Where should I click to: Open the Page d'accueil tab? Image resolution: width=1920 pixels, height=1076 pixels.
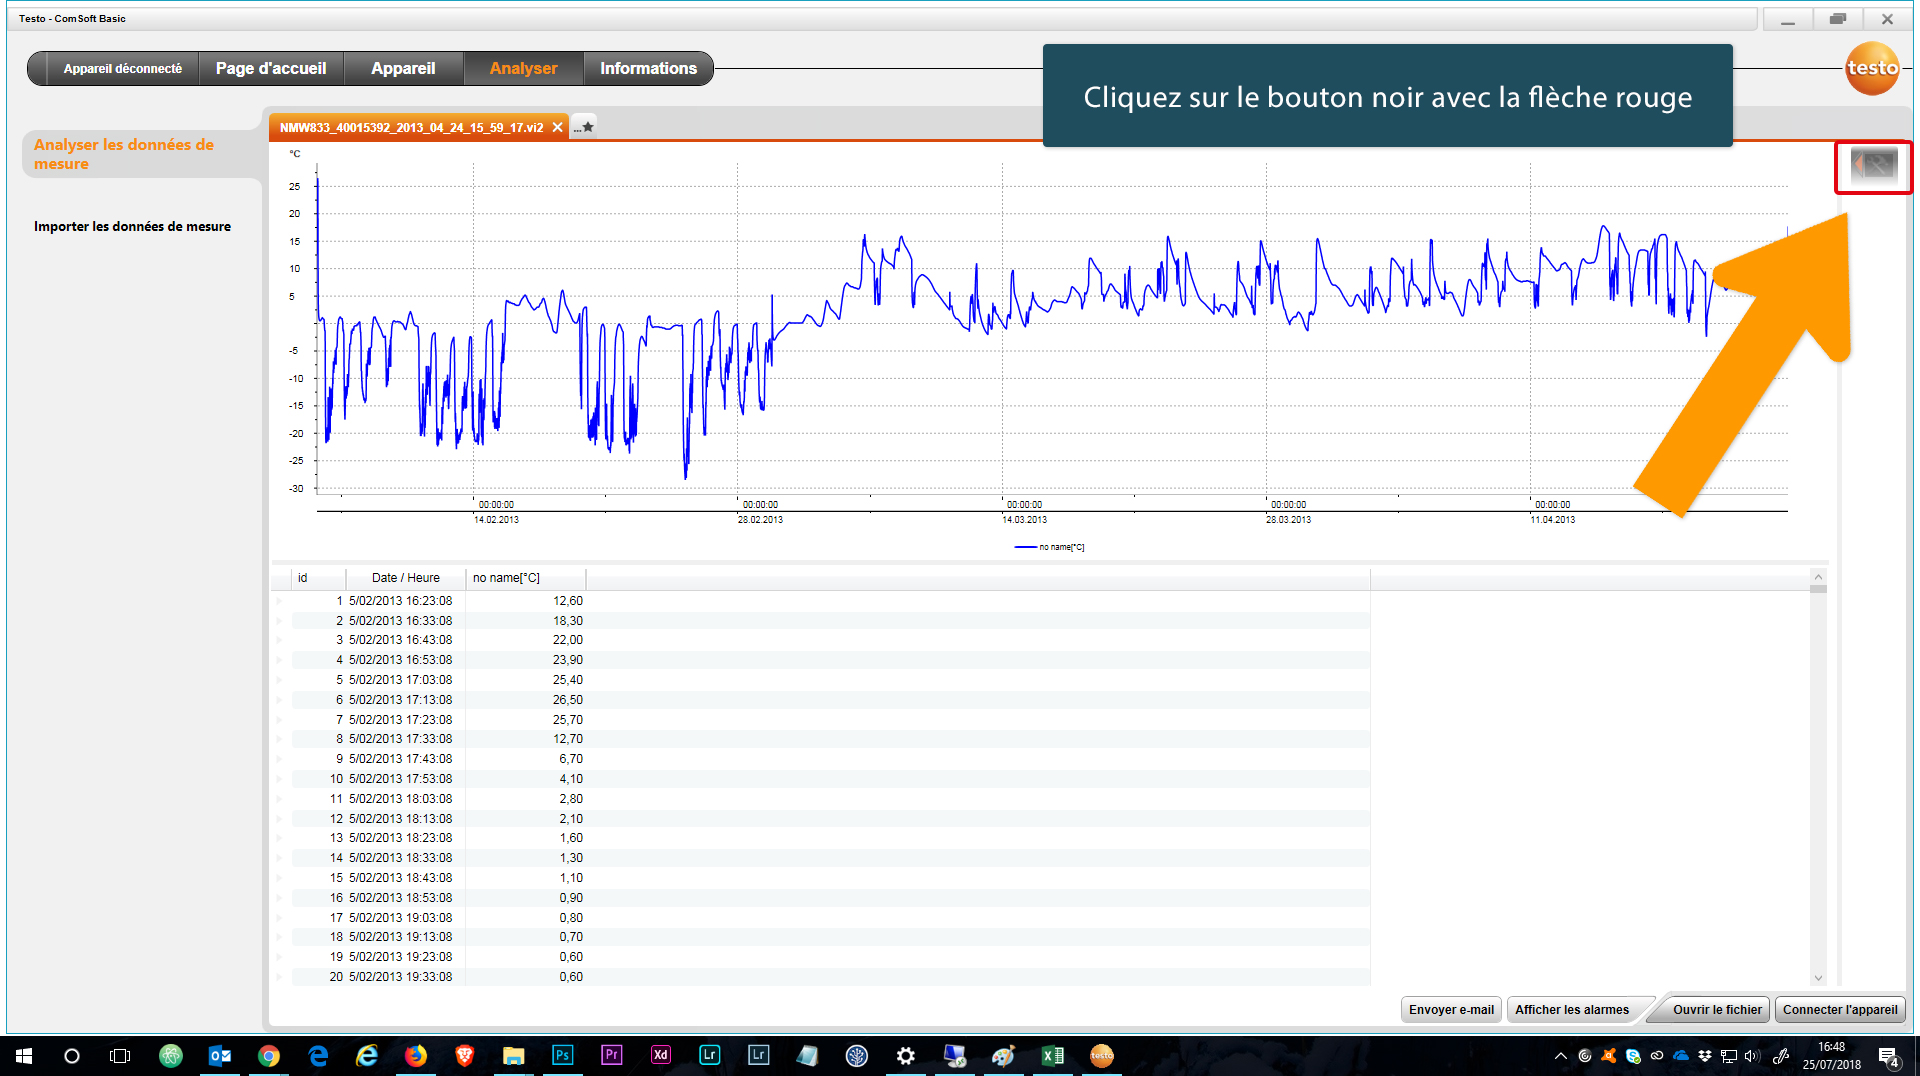(x=271, y=68)
